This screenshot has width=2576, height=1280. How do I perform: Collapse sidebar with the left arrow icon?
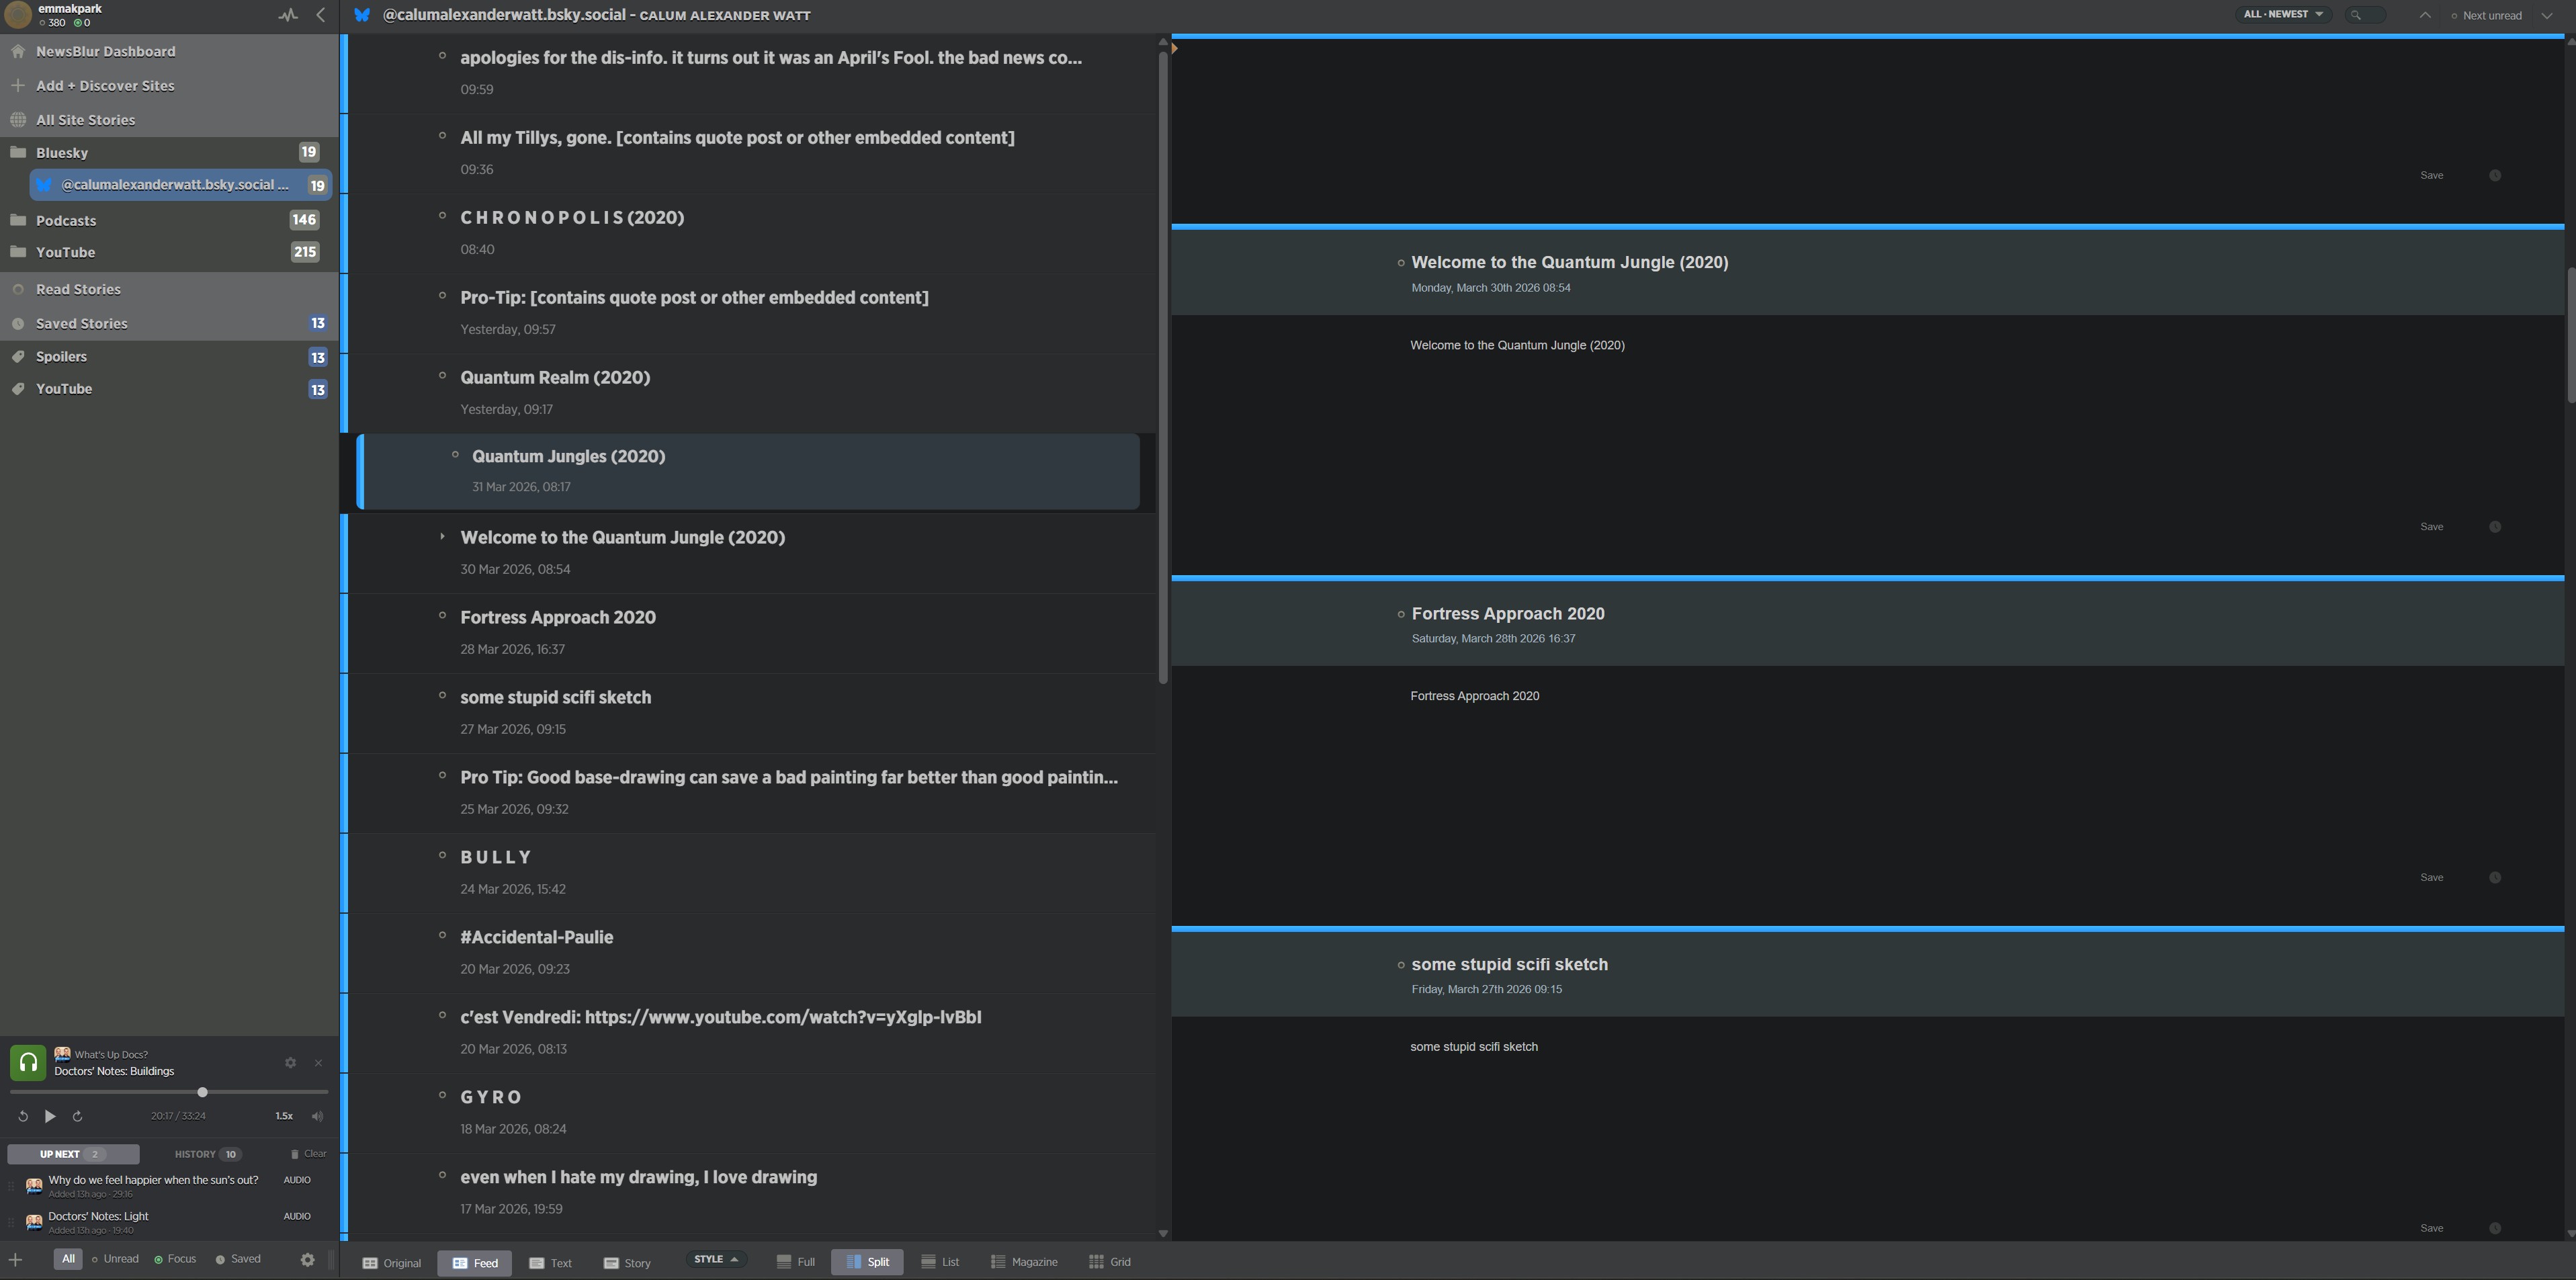pos(321,15)
